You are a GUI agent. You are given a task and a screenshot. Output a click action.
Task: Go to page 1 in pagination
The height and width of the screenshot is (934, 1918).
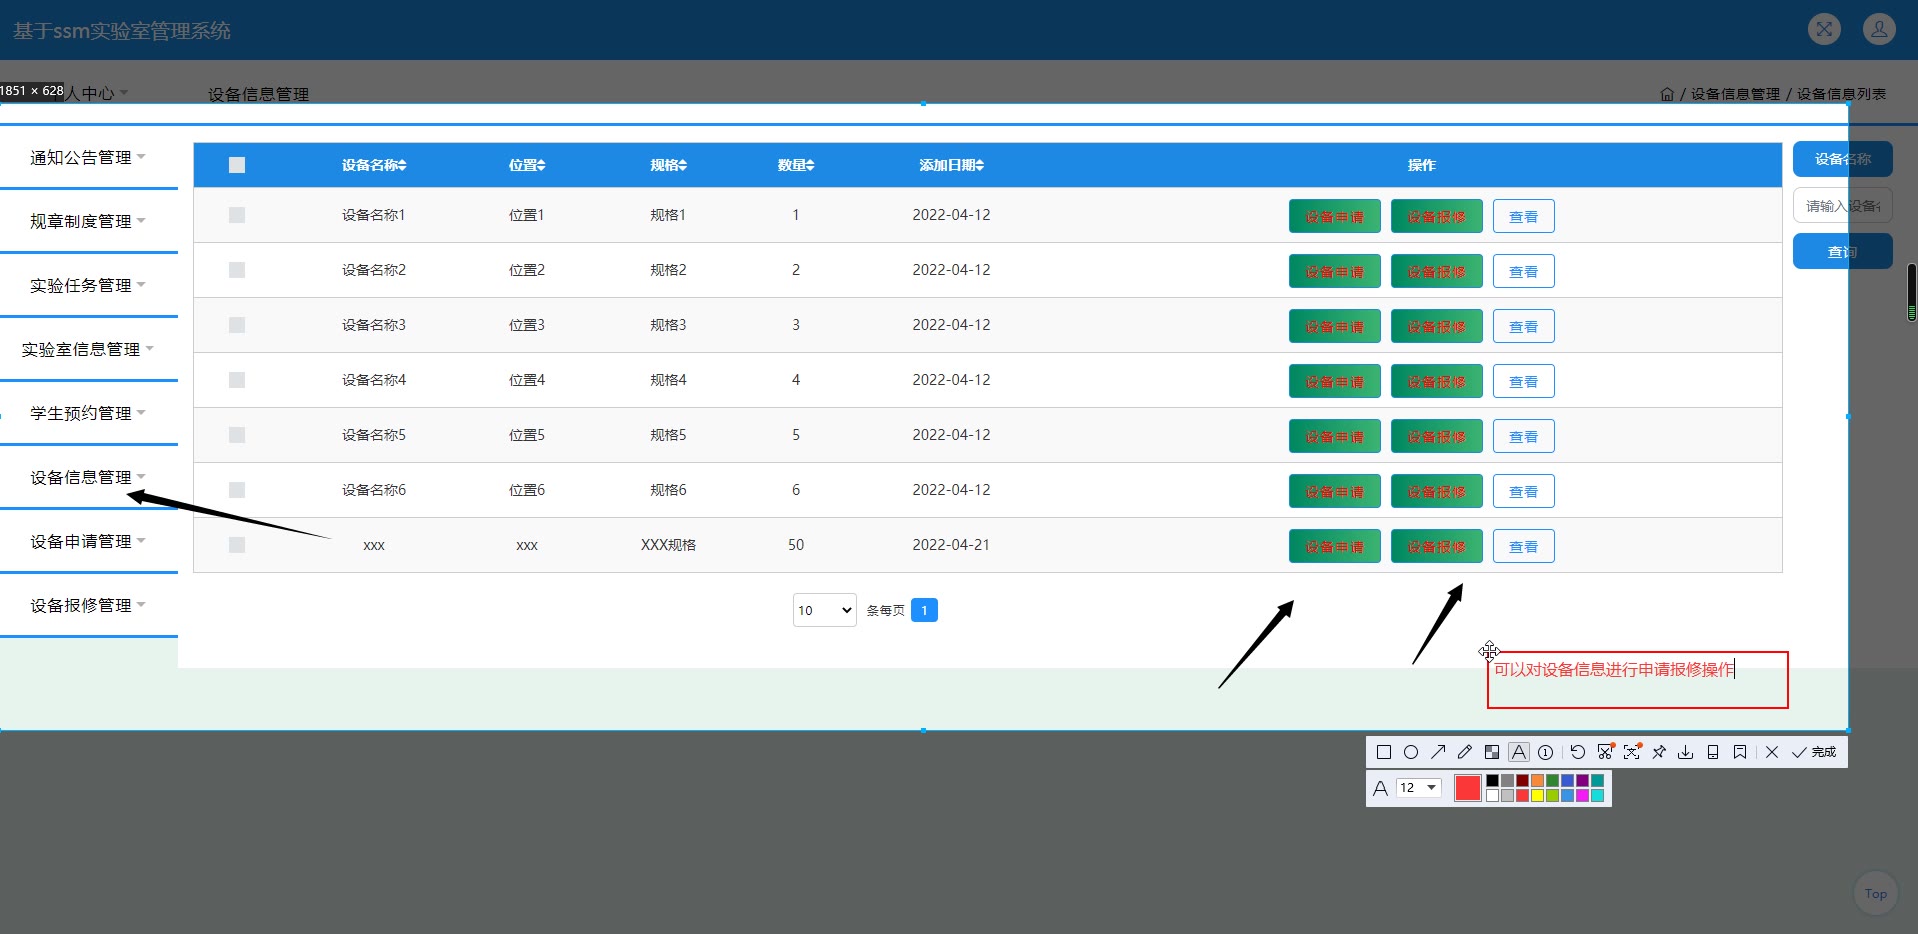click(924, 610)
